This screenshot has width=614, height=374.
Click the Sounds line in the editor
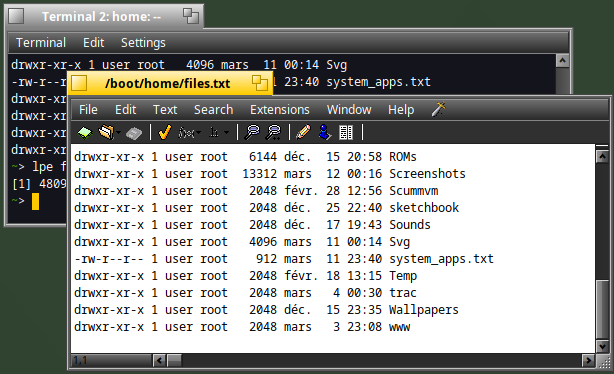(252, 225)
